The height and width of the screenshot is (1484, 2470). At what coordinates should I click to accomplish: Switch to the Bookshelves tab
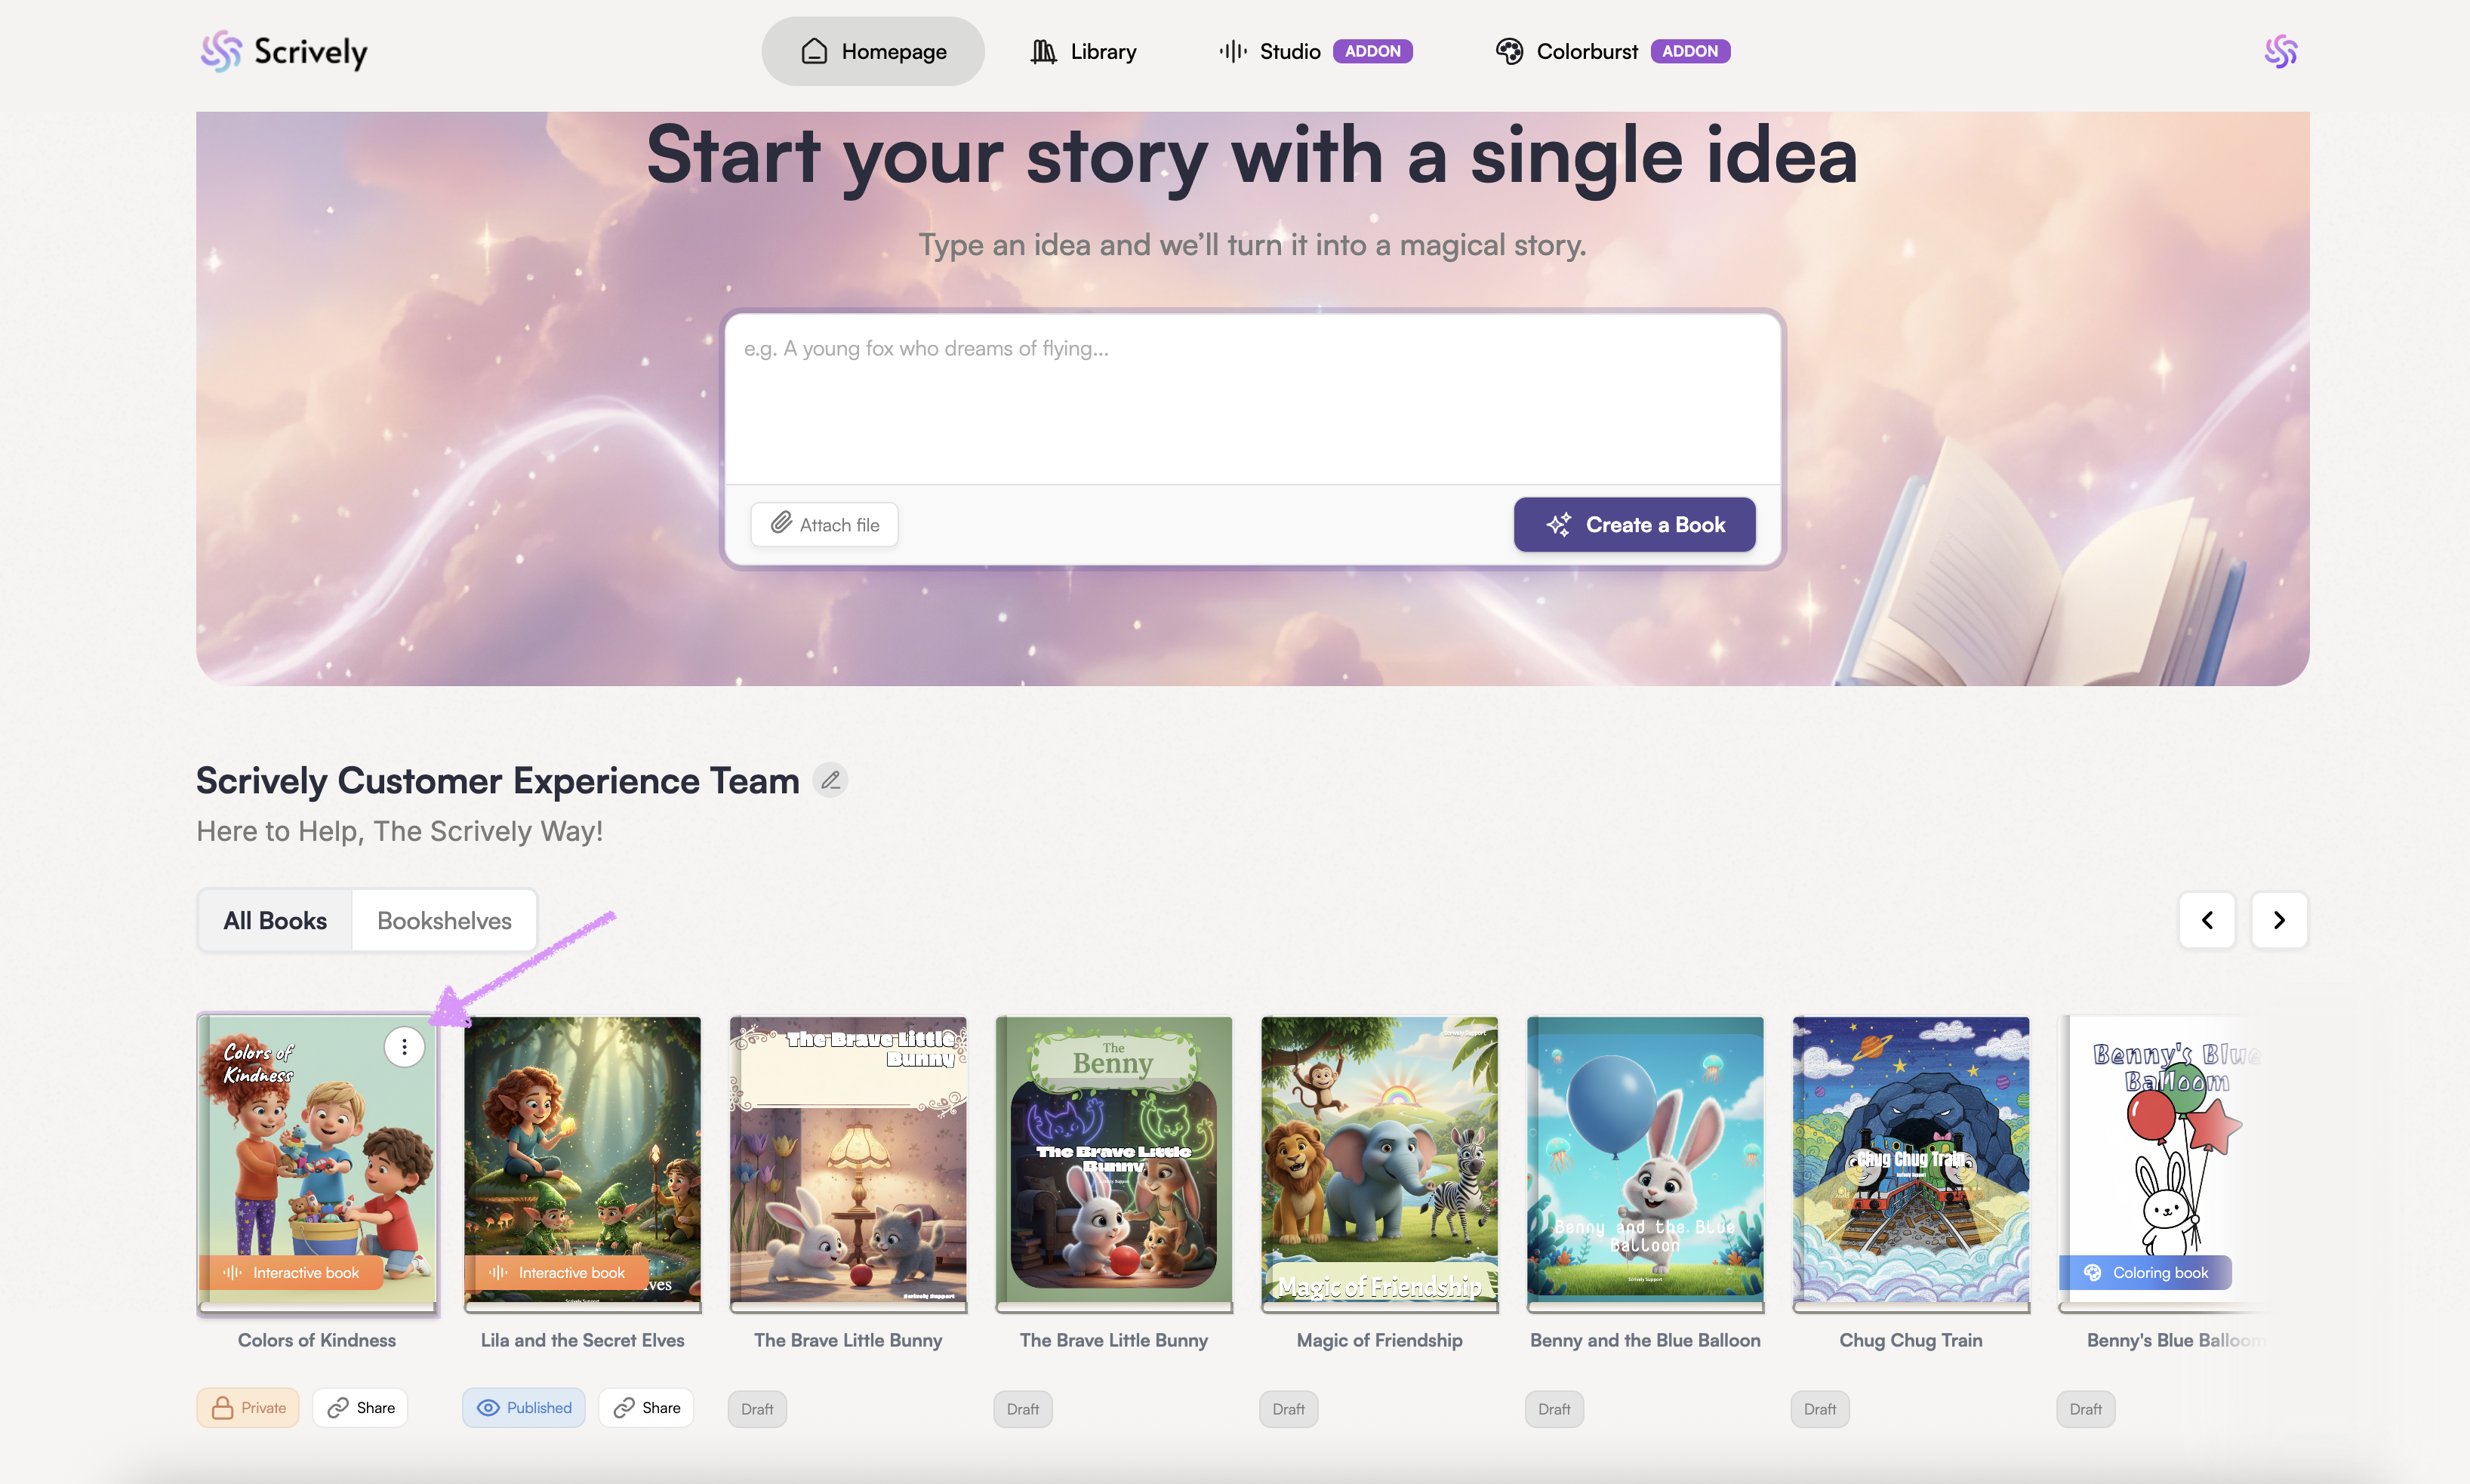[444, 920]
